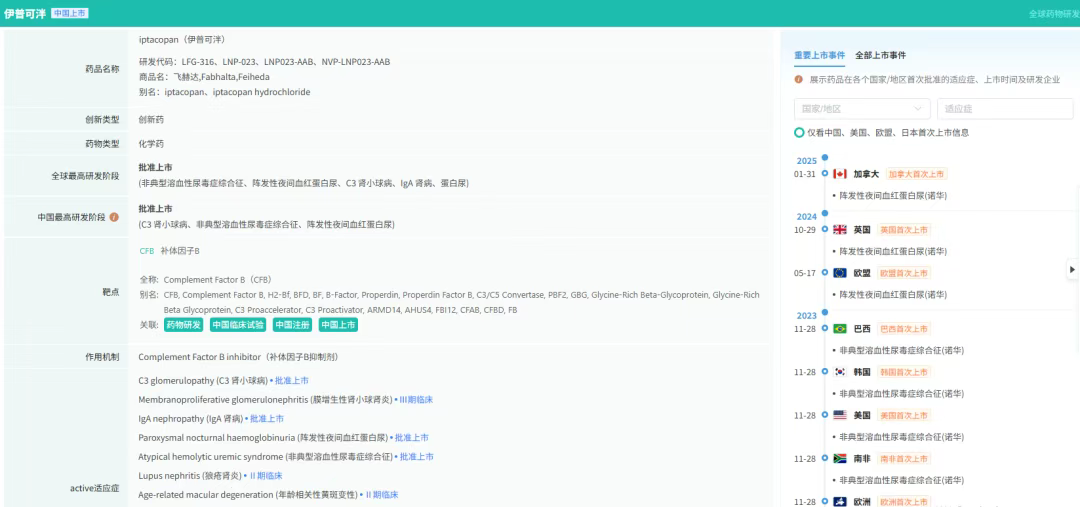Open the 国家/地区 dropdown

pyautogui.click(x=862, y=109)
